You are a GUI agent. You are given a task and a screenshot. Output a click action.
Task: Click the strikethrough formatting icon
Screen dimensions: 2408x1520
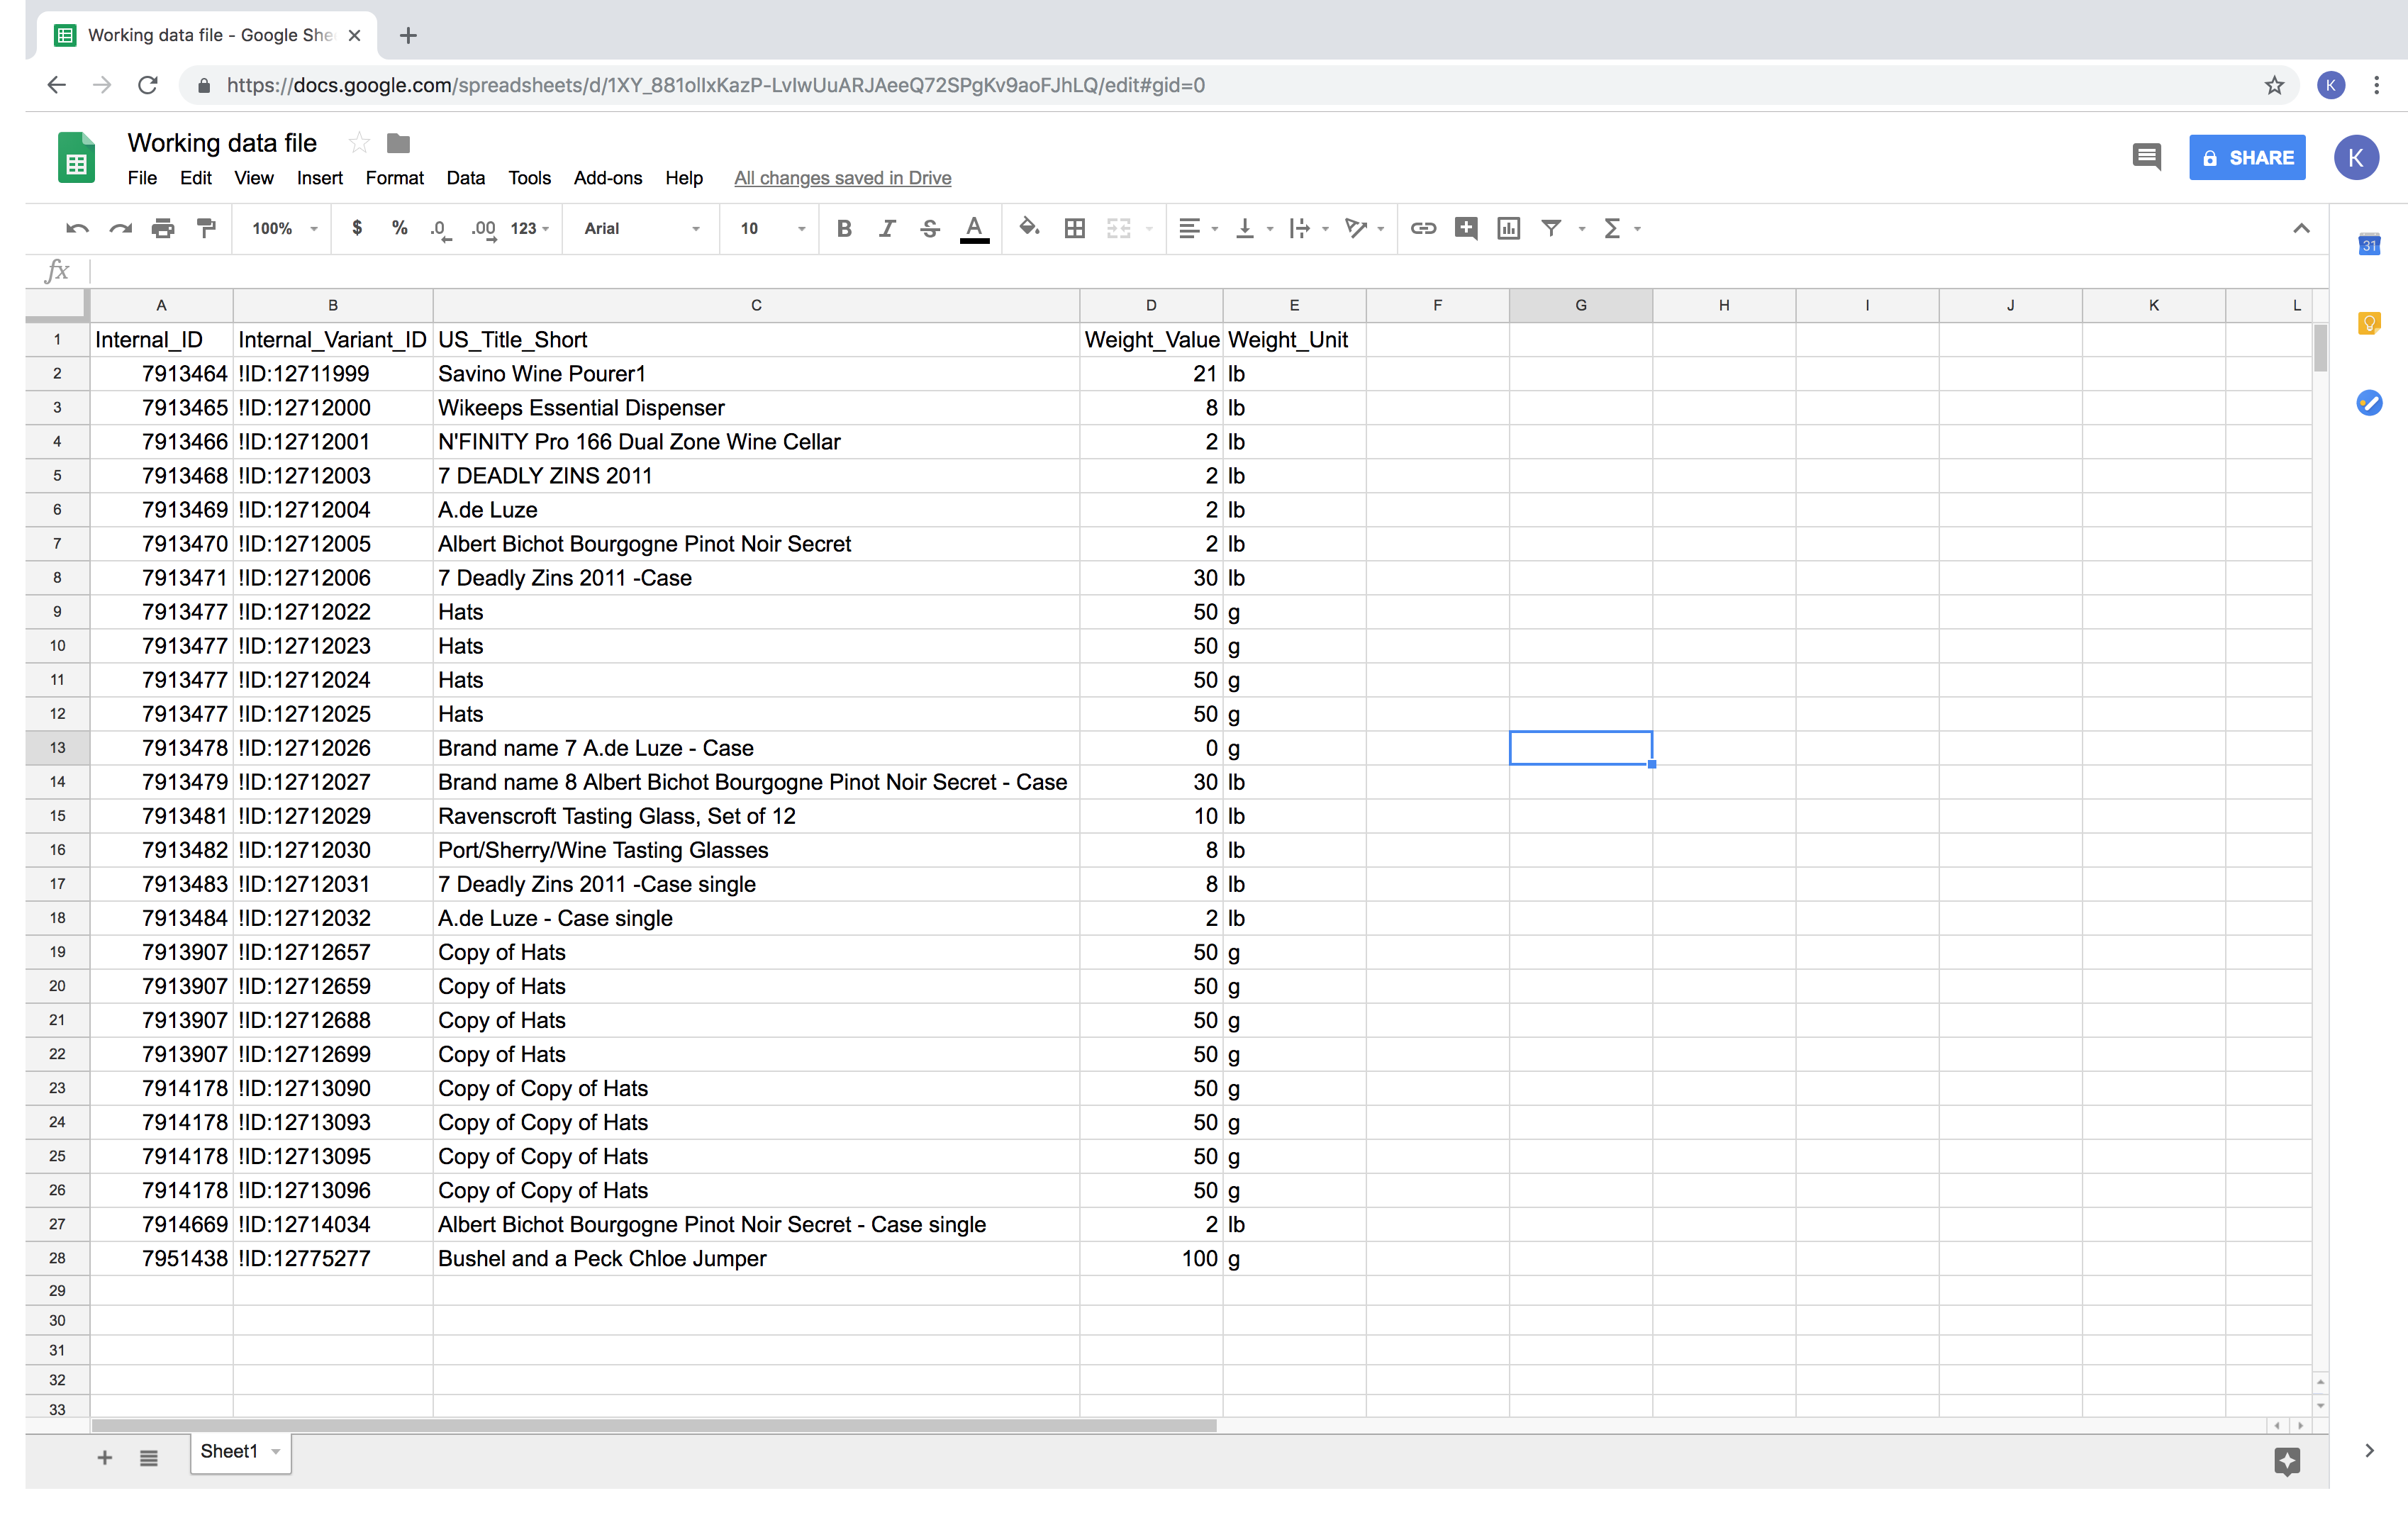[930, 230]
